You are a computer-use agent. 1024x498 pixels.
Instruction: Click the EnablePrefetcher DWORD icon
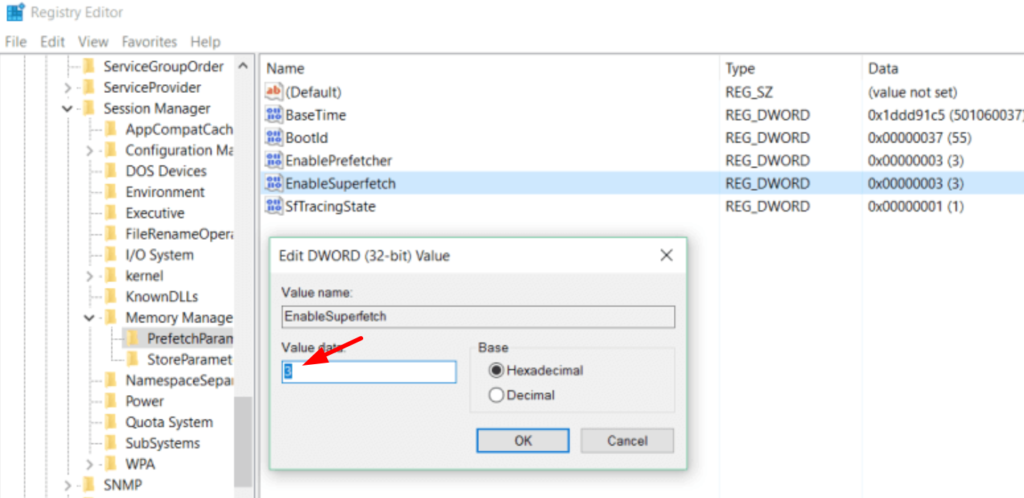point(273,160)
